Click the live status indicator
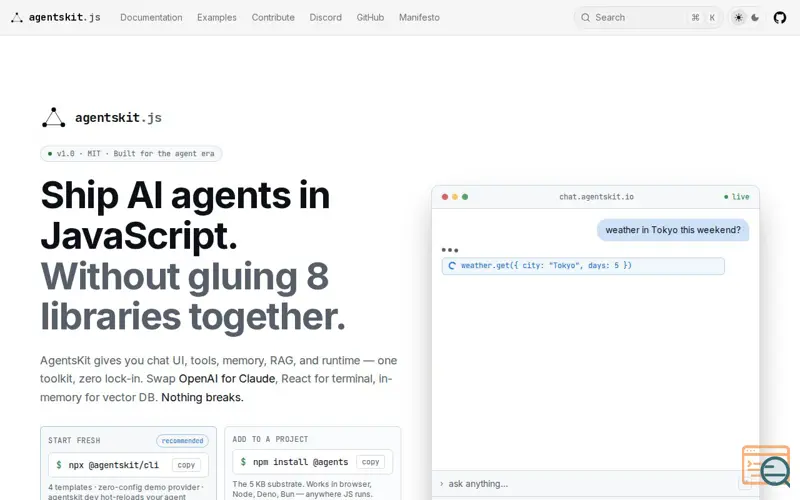 737,197
